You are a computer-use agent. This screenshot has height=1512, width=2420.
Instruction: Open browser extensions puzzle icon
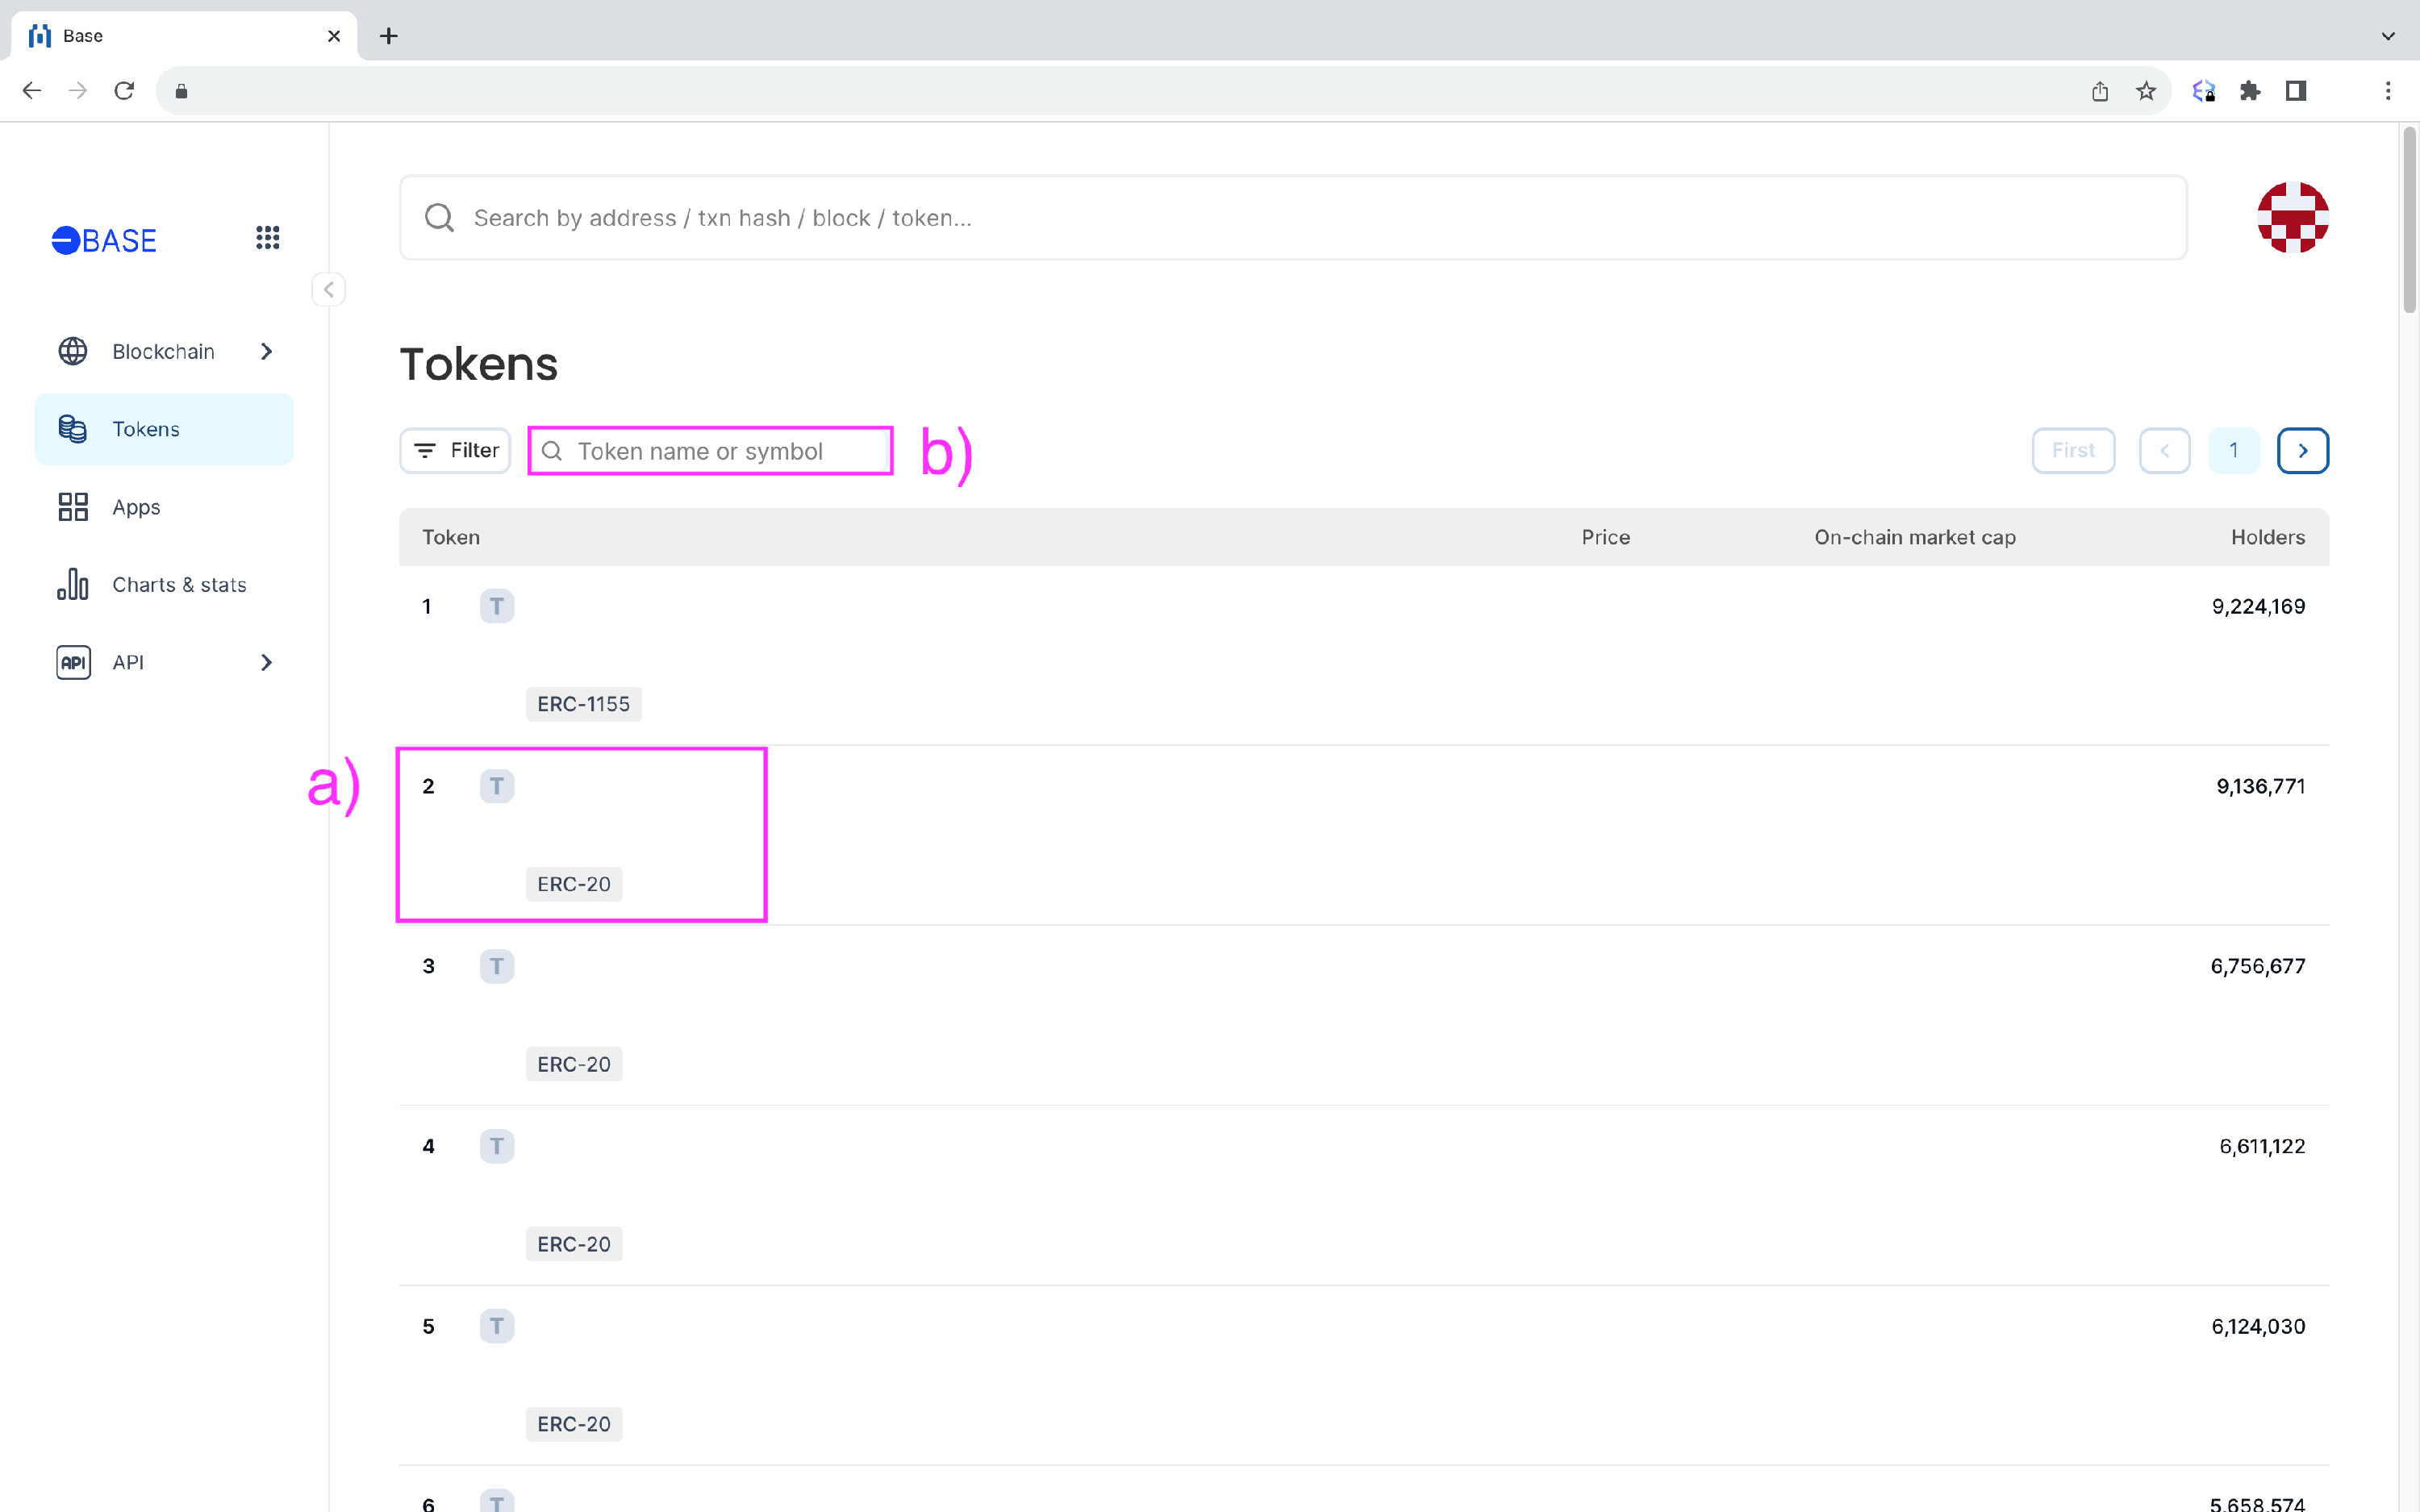2250,92
